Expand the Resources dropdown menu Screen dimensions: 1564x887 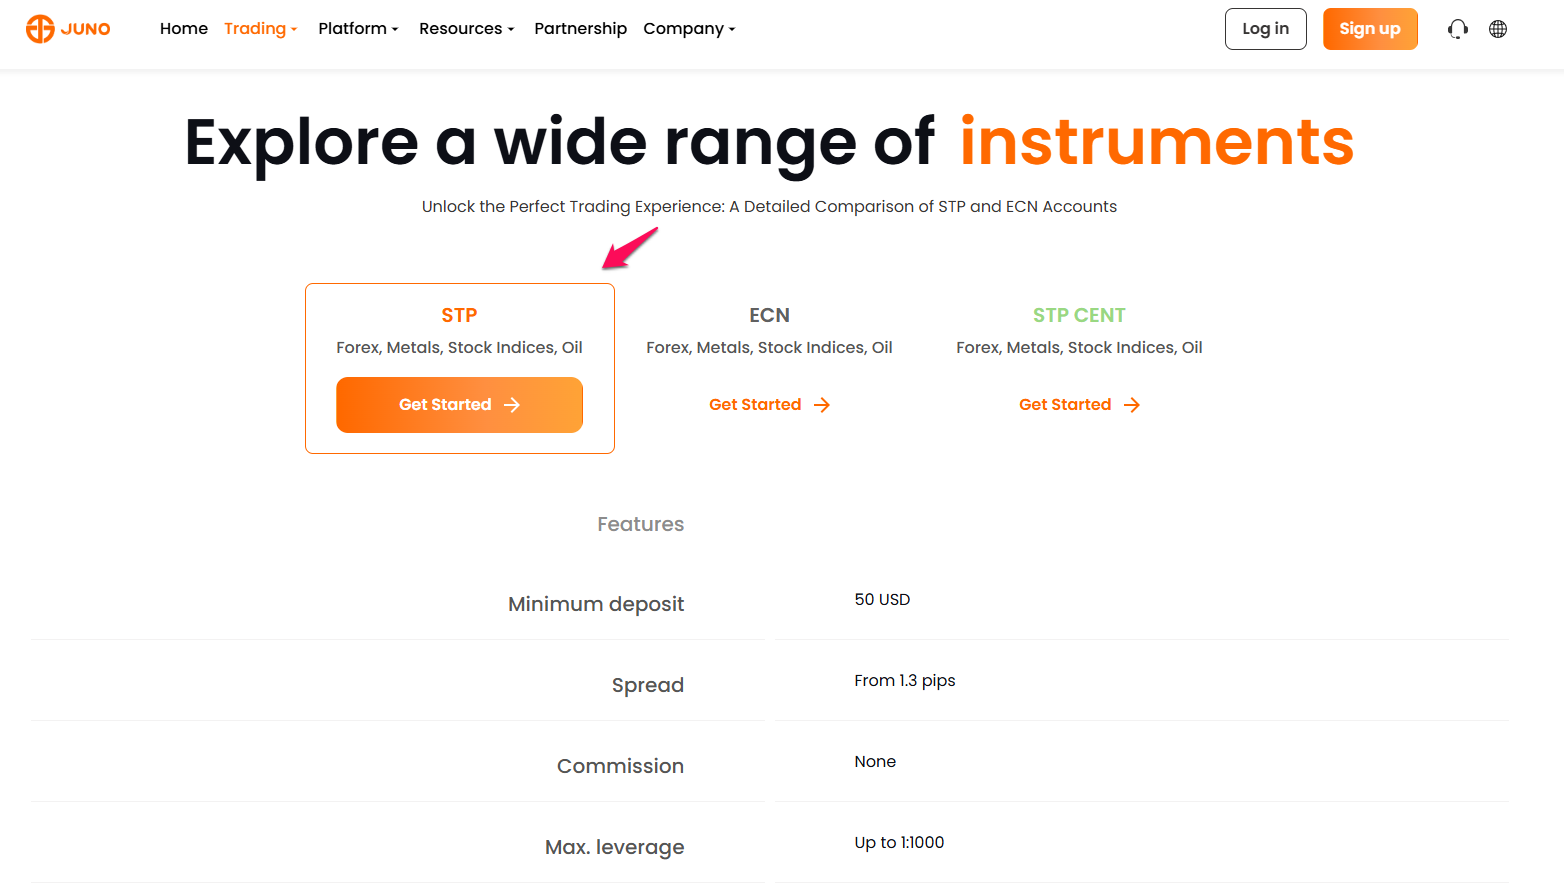pyautogui.click(x=467, y=29)
